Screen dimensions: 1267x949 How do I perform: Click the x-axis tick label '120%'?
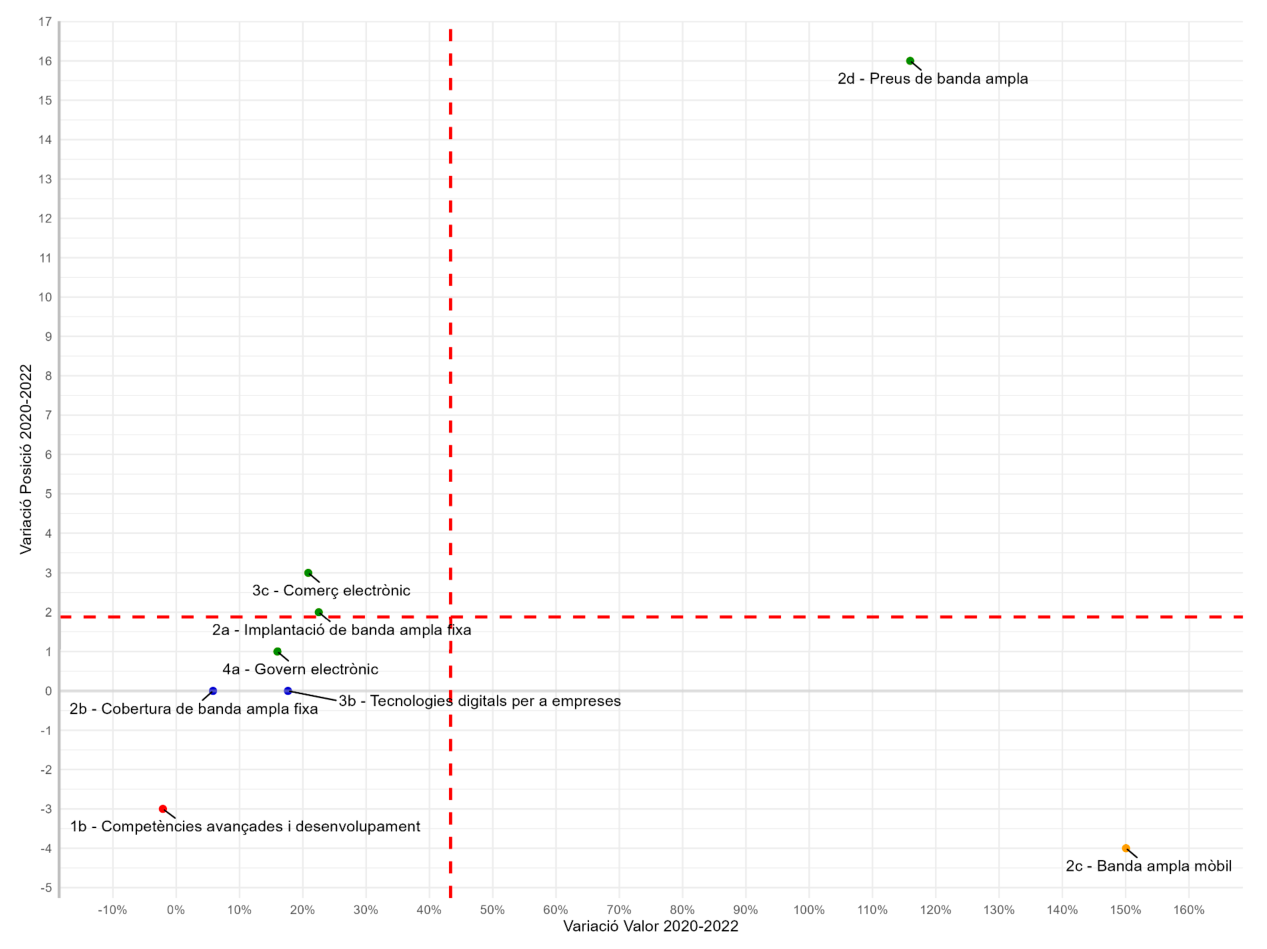936,910
